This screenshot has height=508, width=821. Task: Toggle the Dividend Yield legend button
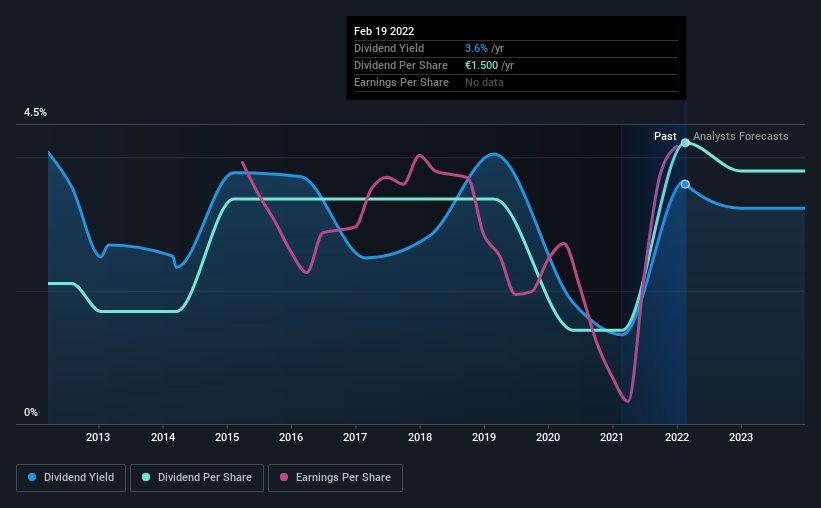[71, 478]
